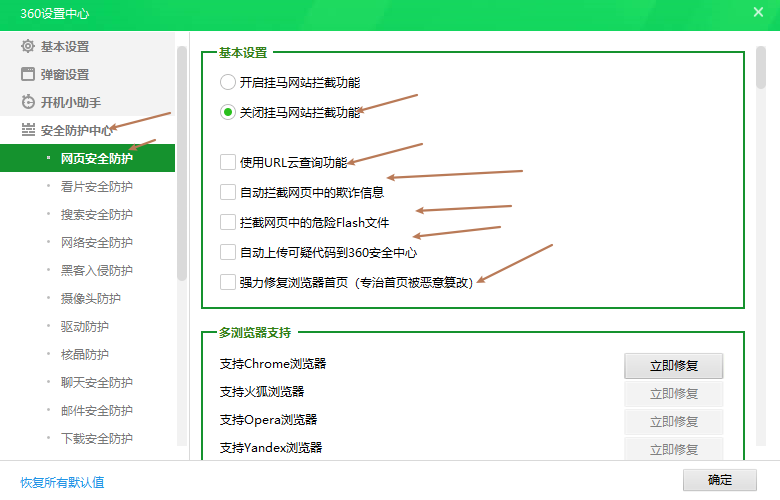Click the 360设置中心 title text
Screen dimensions: 780x500
point(54,13)
